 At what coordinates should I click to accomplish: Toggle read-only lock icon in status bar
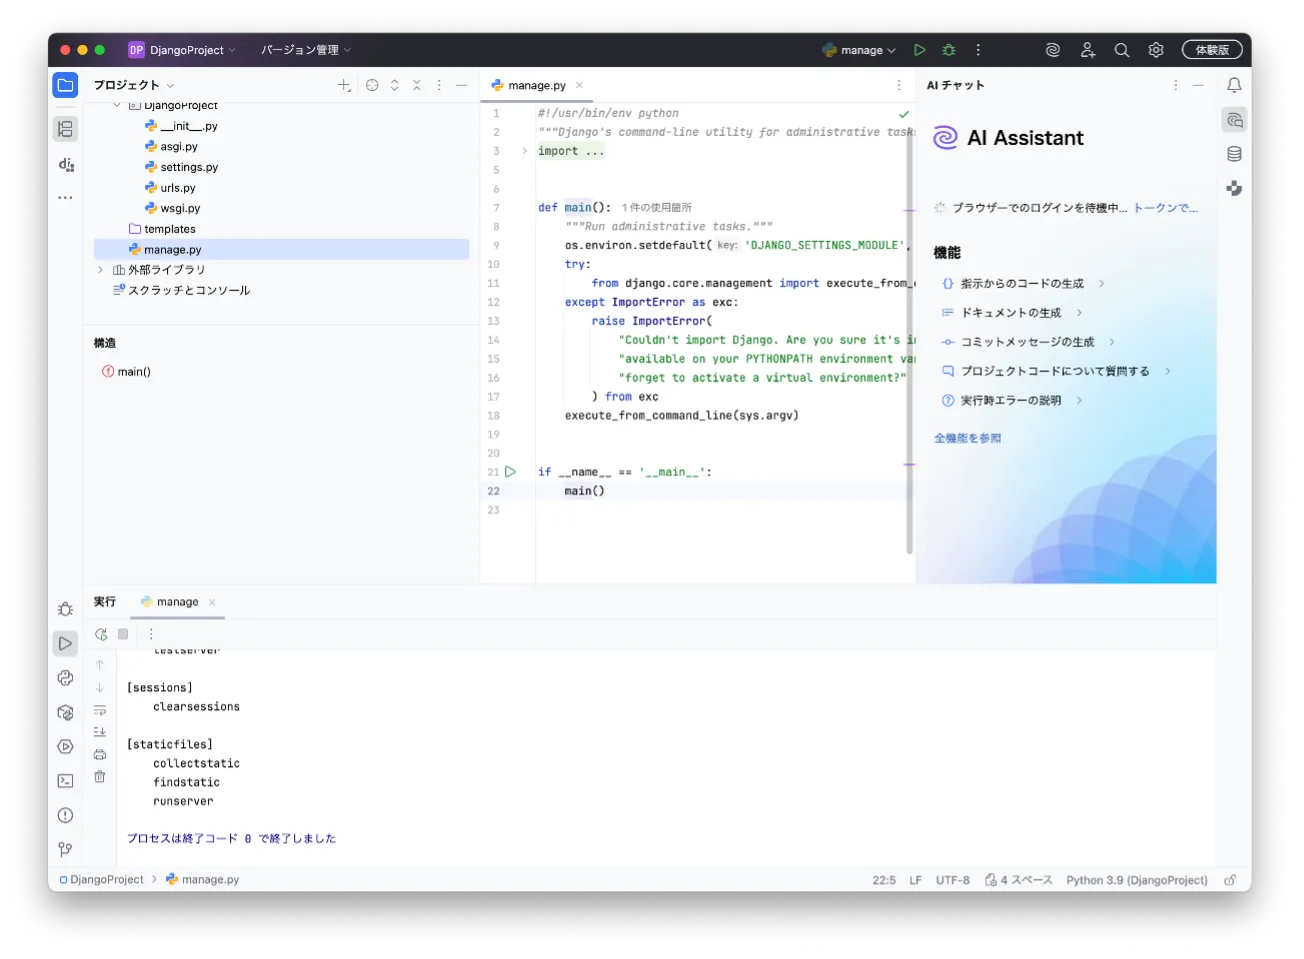pyautogui.click(x=1230, y=880)
